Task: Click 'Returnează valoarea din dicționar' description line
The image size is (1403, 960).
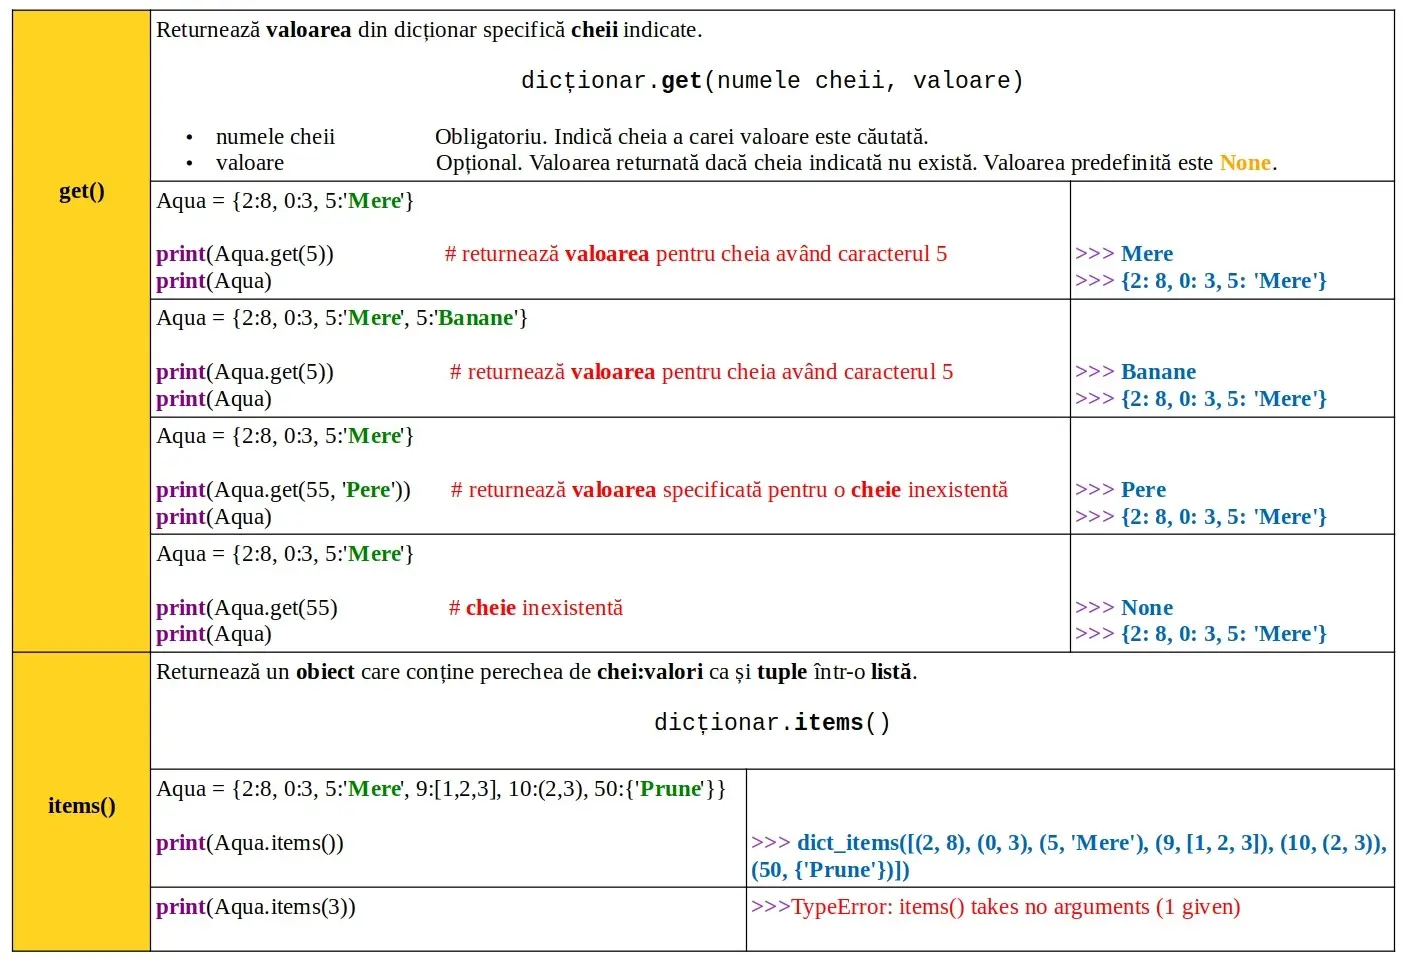Action: tap(429, 30)
